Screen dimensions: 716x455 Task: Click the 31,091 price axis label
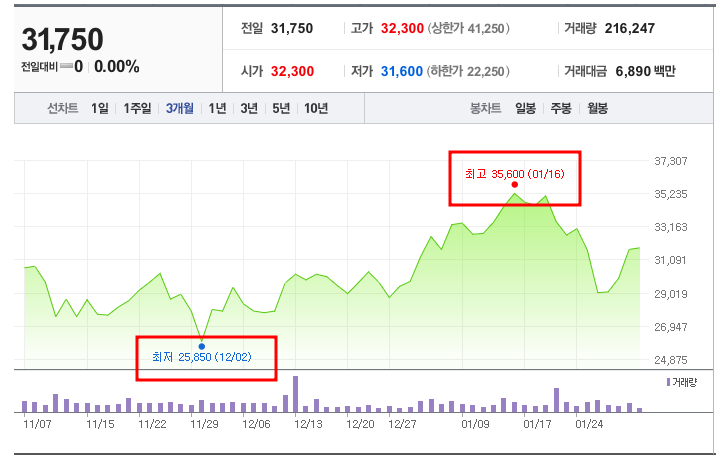pos(671,260)
